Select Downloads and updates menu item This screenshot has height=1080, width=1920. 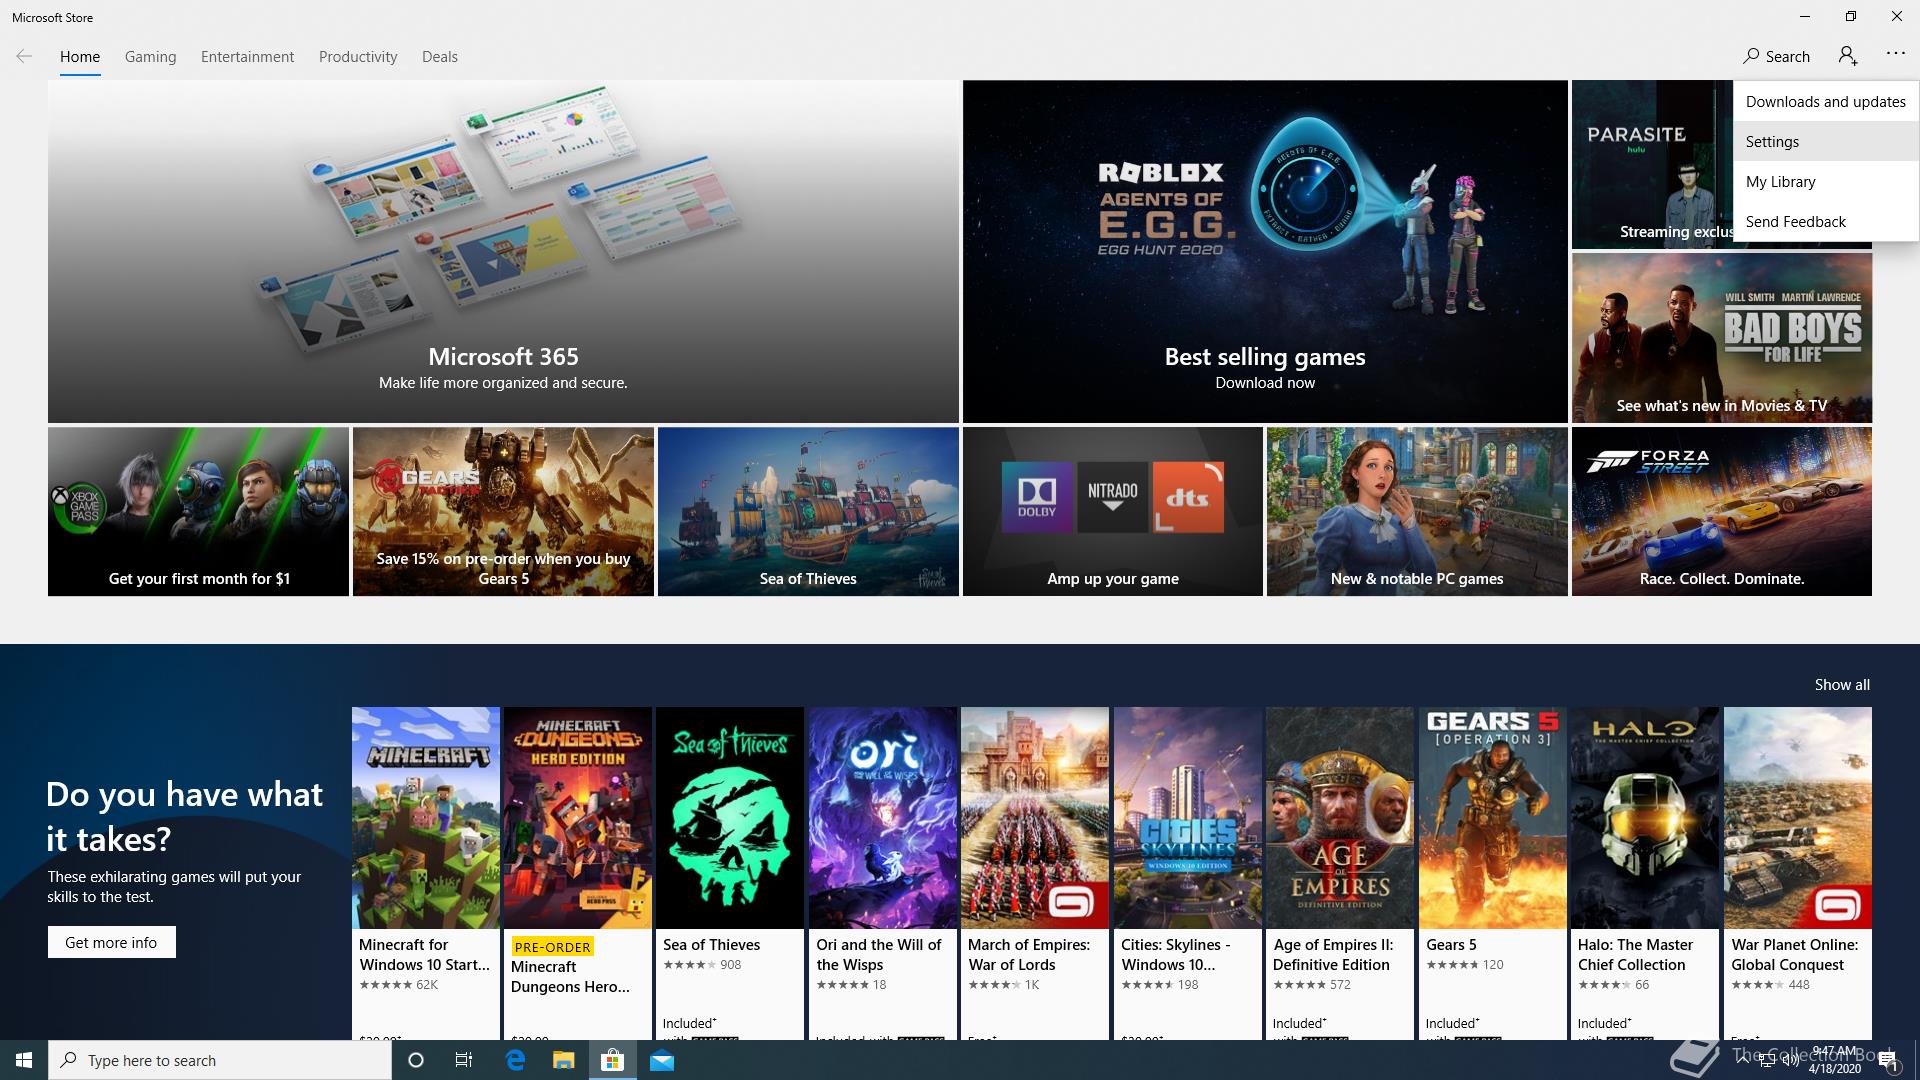tap(1826, 101)
